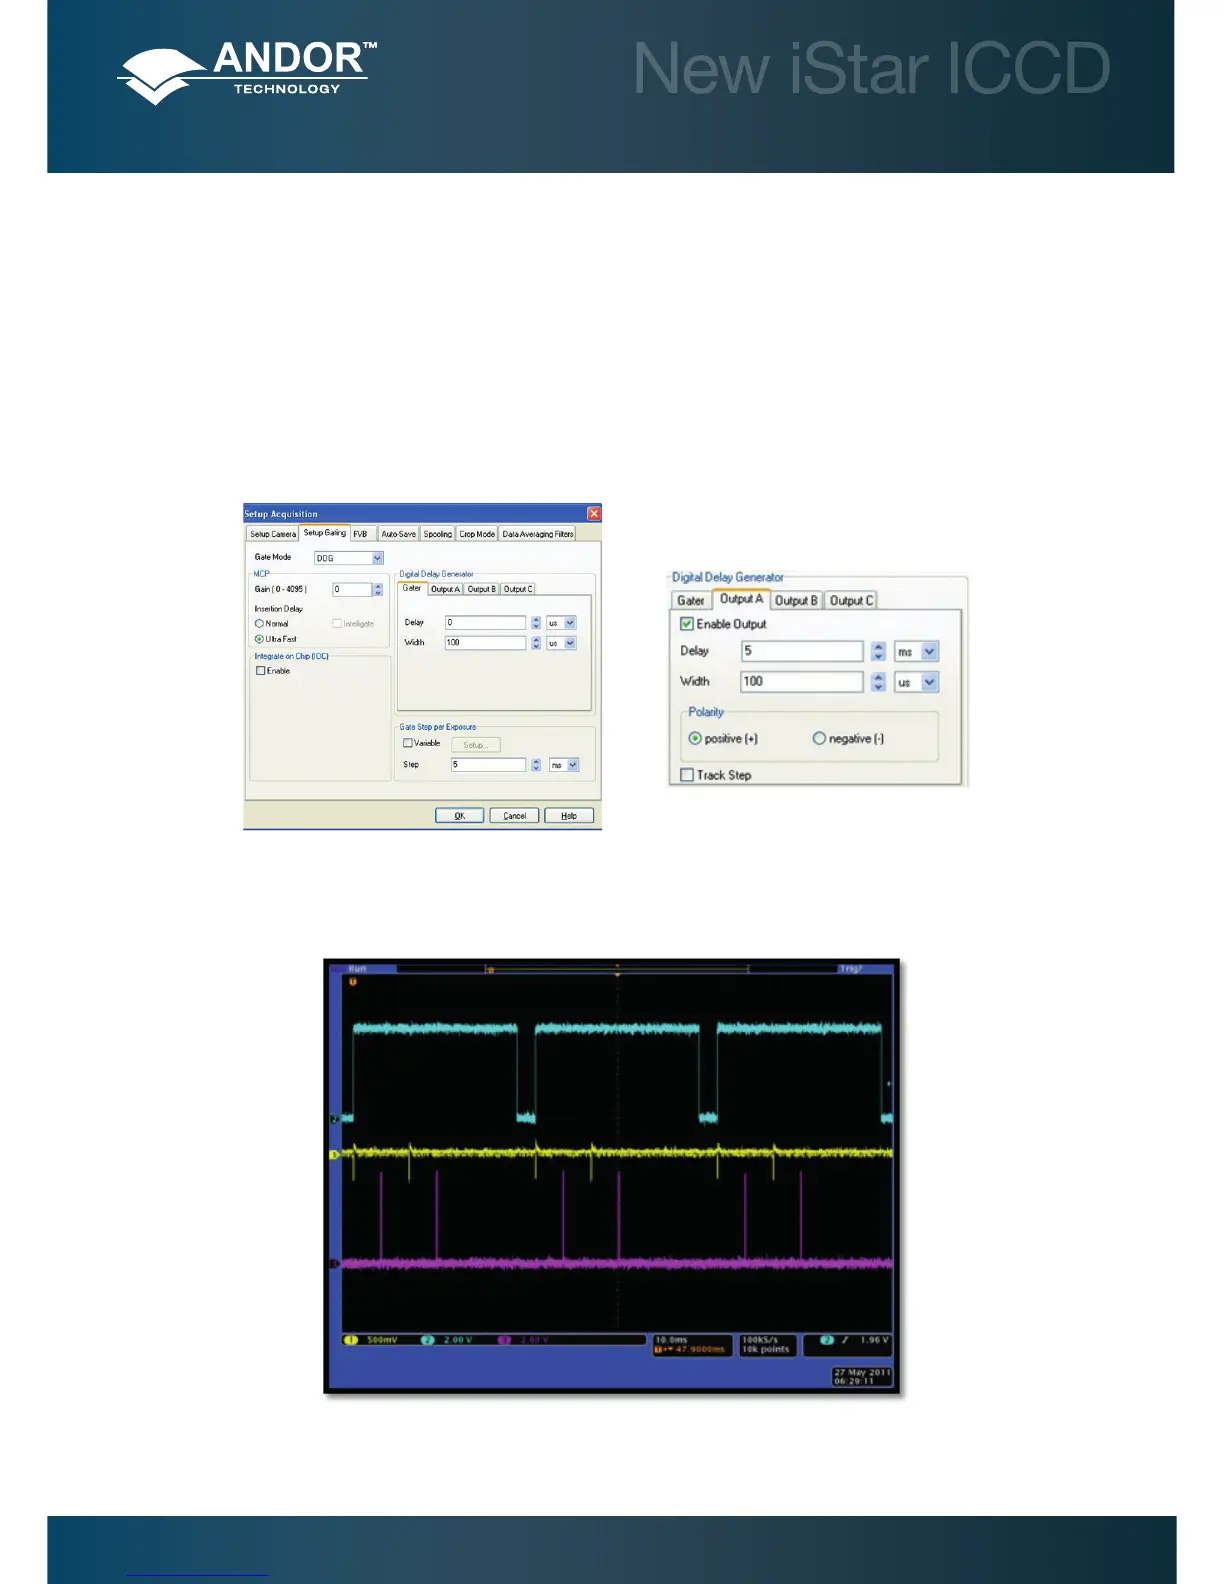Toggle the Intelligate checkbox
The height and width of the screenshot is (1584, 1224).
coord(337,624)
